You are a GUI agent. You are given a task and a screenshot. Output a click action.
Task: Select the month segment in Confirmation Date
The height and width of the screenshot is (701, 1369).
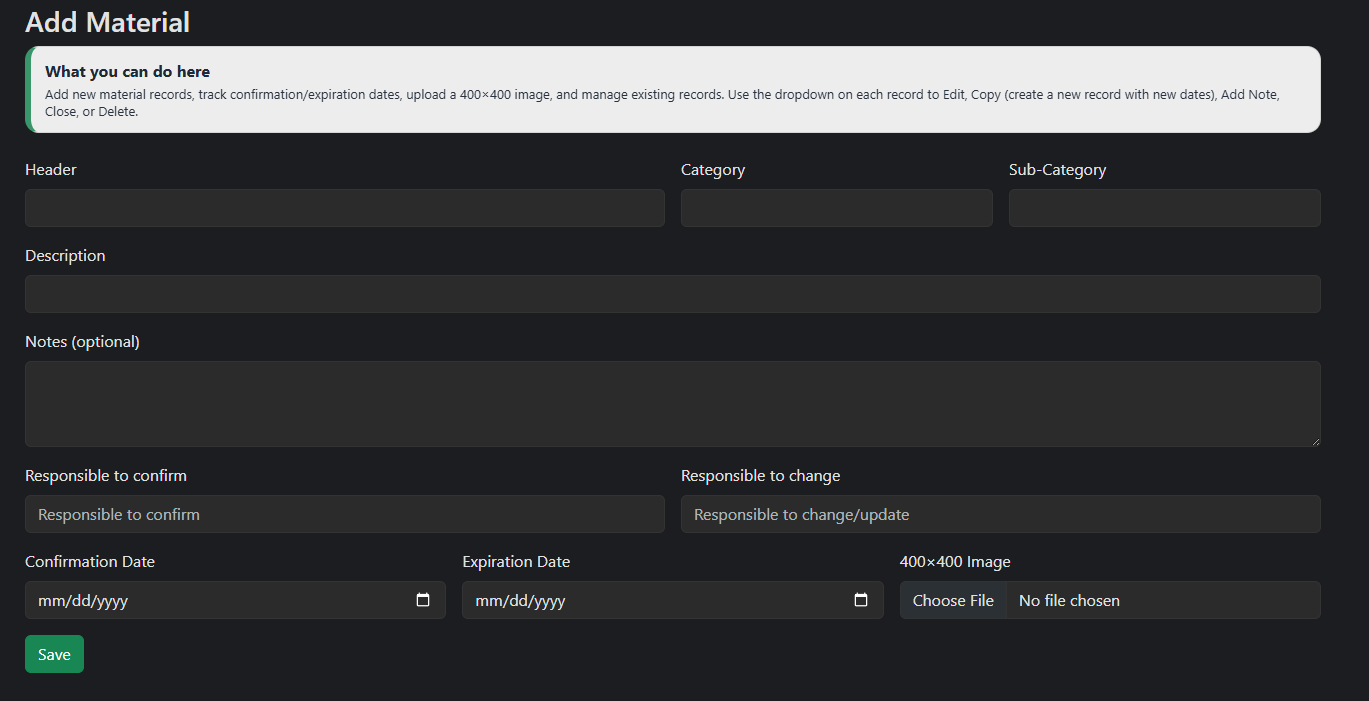pyautogui.click(x=50, y=601)
